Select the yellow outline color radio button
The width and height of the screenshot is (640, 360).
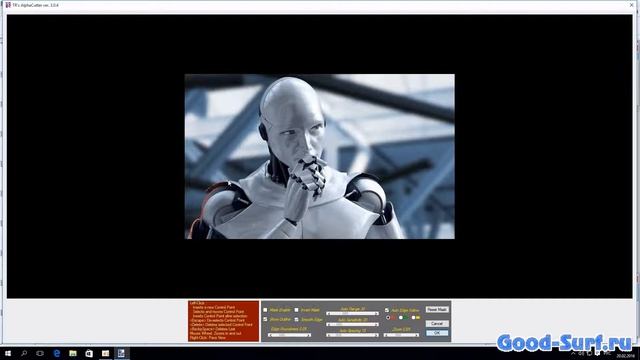[413, 318]
